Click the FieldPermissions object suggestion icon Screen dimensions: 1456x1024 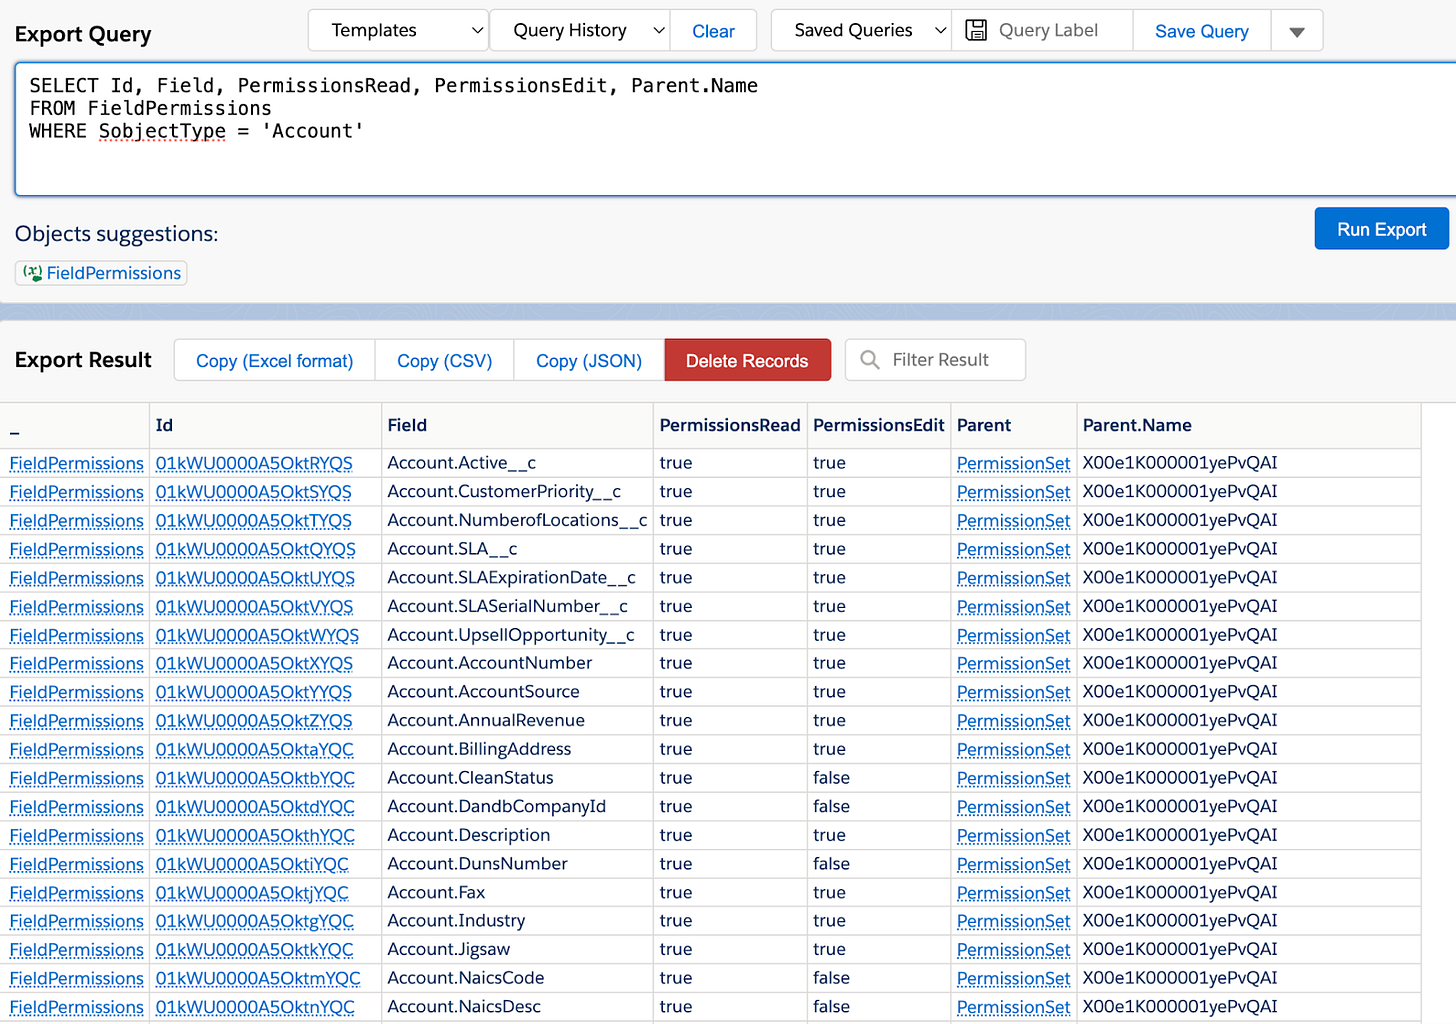click(x=33, y=273)
